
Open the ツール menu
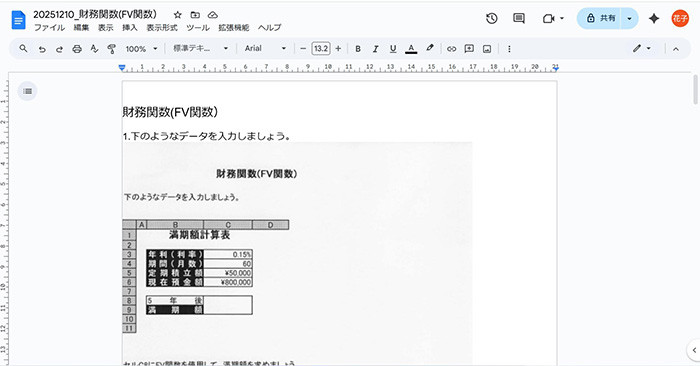(198, 28)
